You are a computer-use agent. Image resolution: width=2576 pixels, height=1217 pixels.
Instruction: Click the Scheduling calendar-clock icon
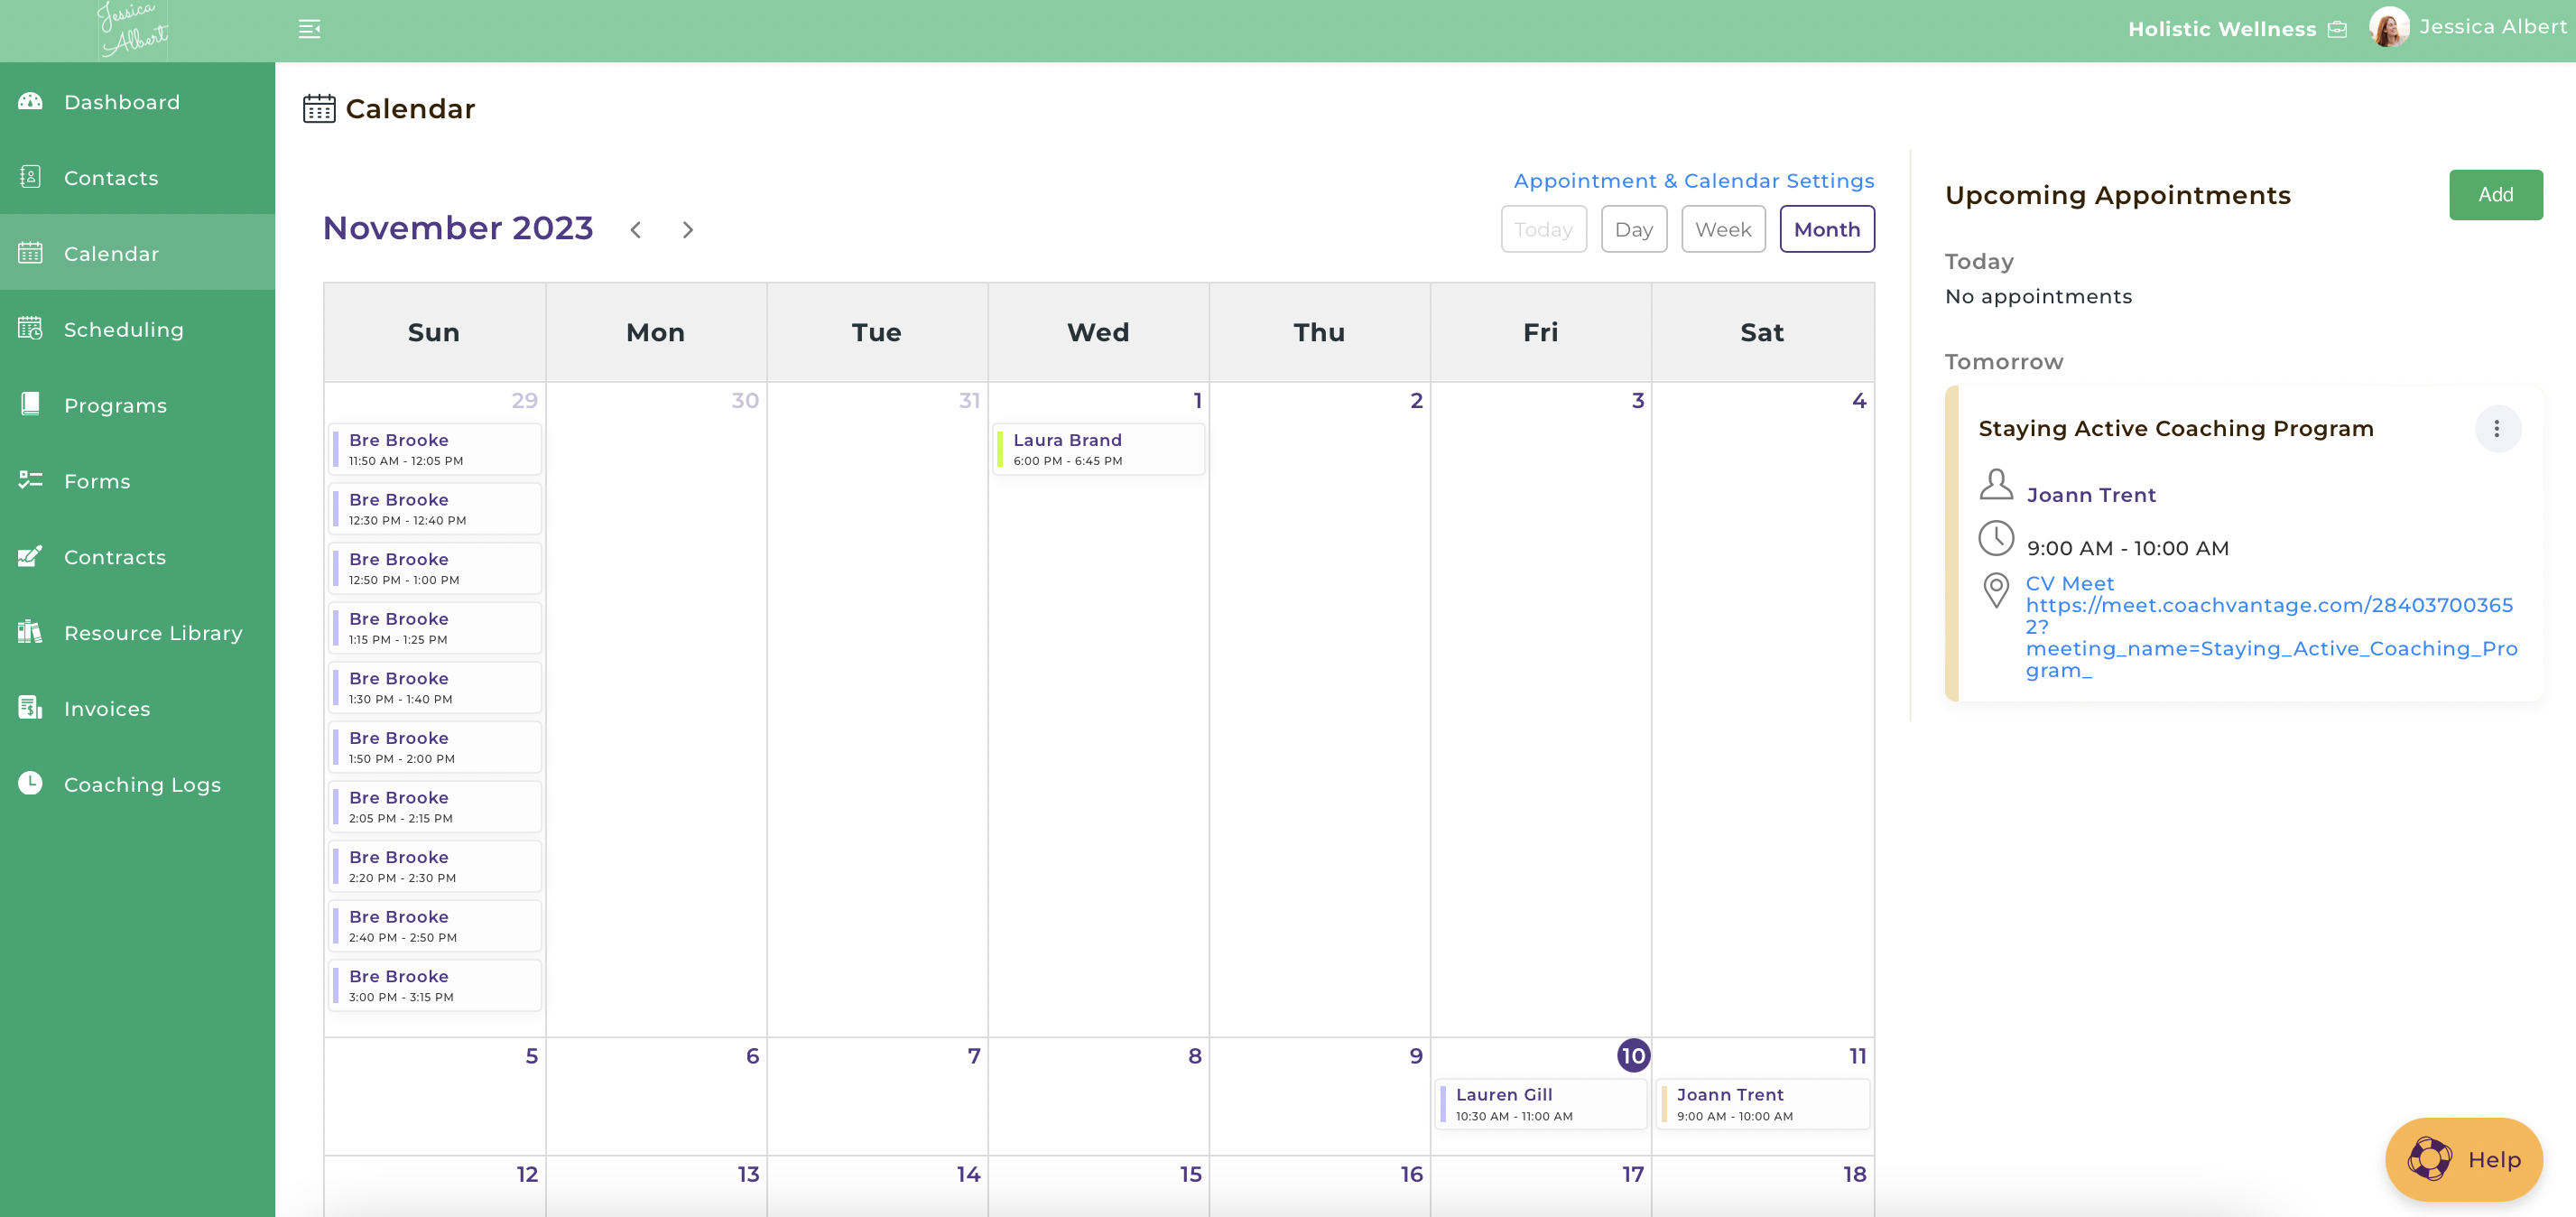tap(31, 328)
